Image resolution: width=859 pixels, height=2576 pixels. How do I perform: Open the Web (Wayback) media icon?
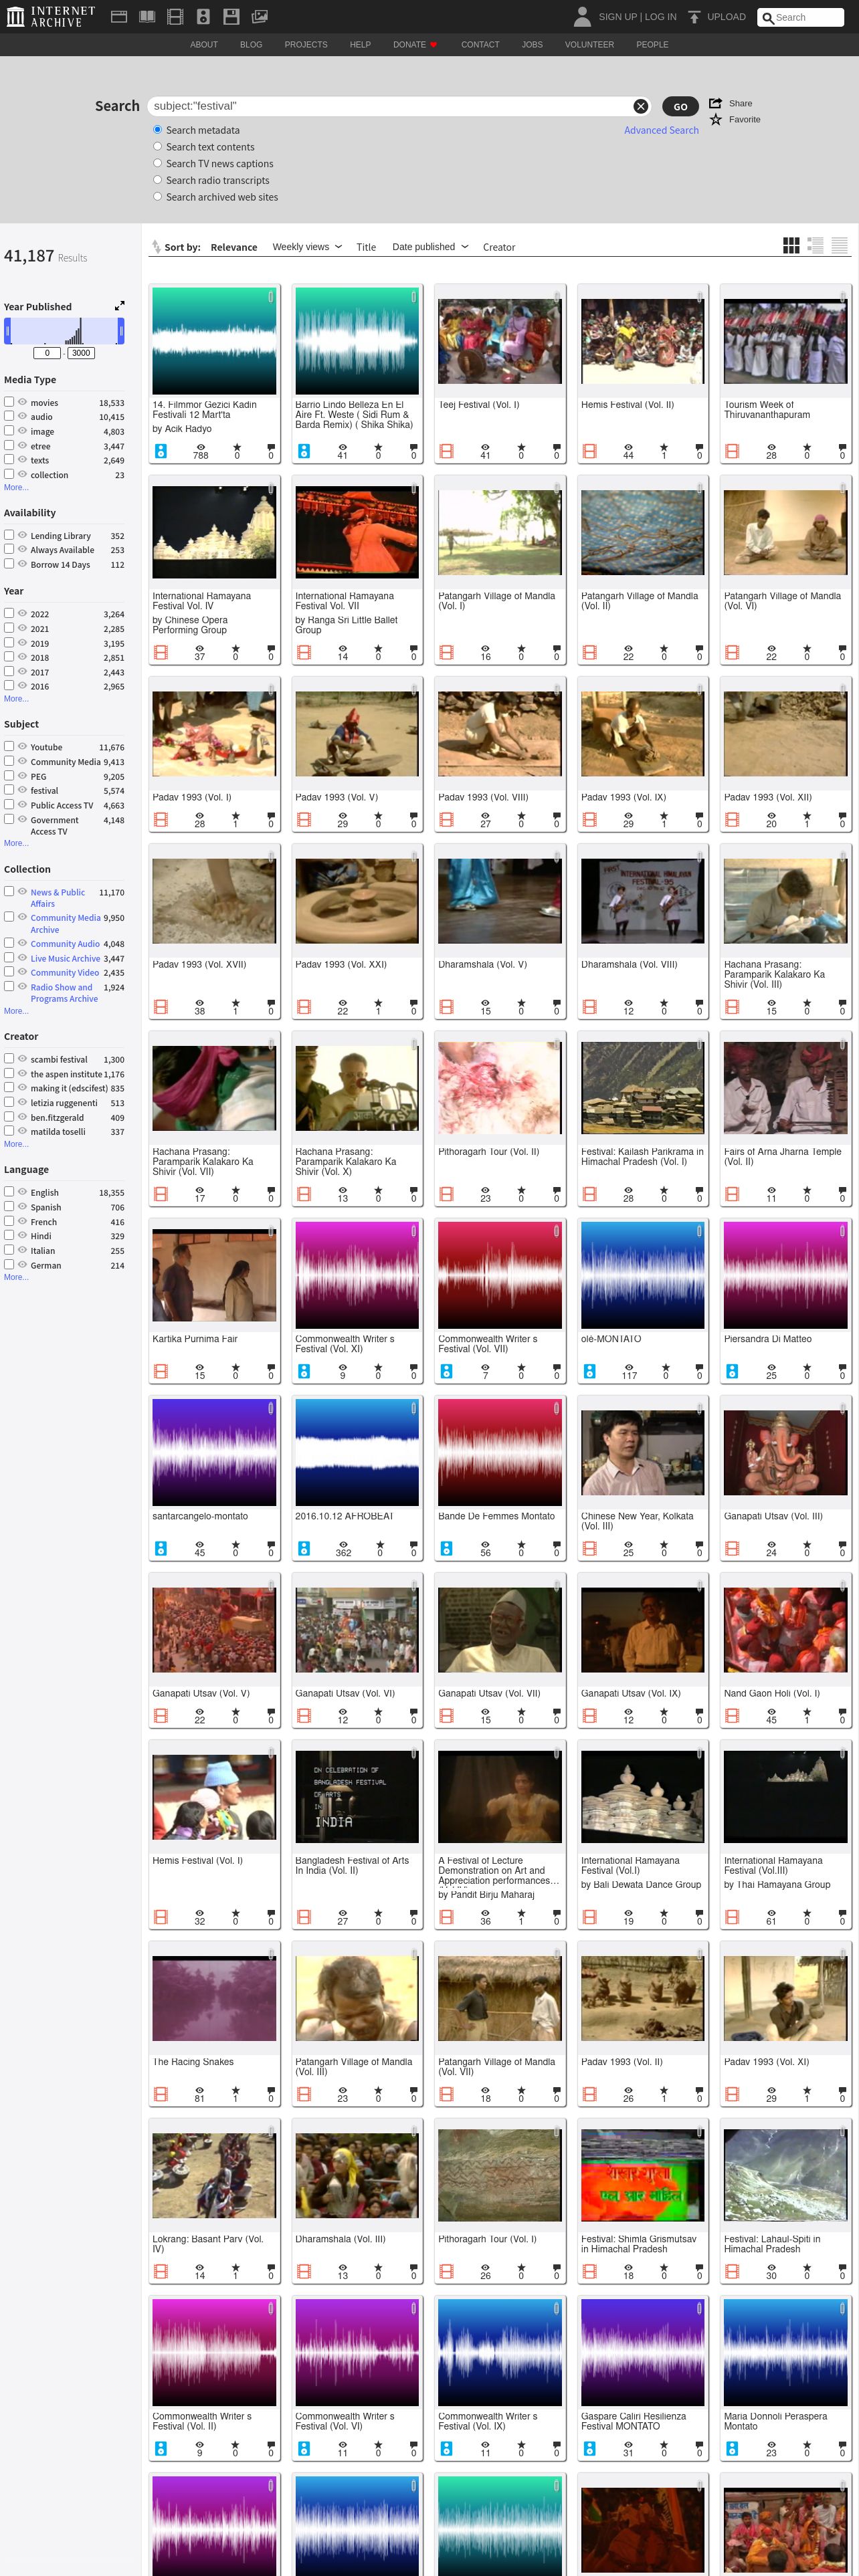118,16
